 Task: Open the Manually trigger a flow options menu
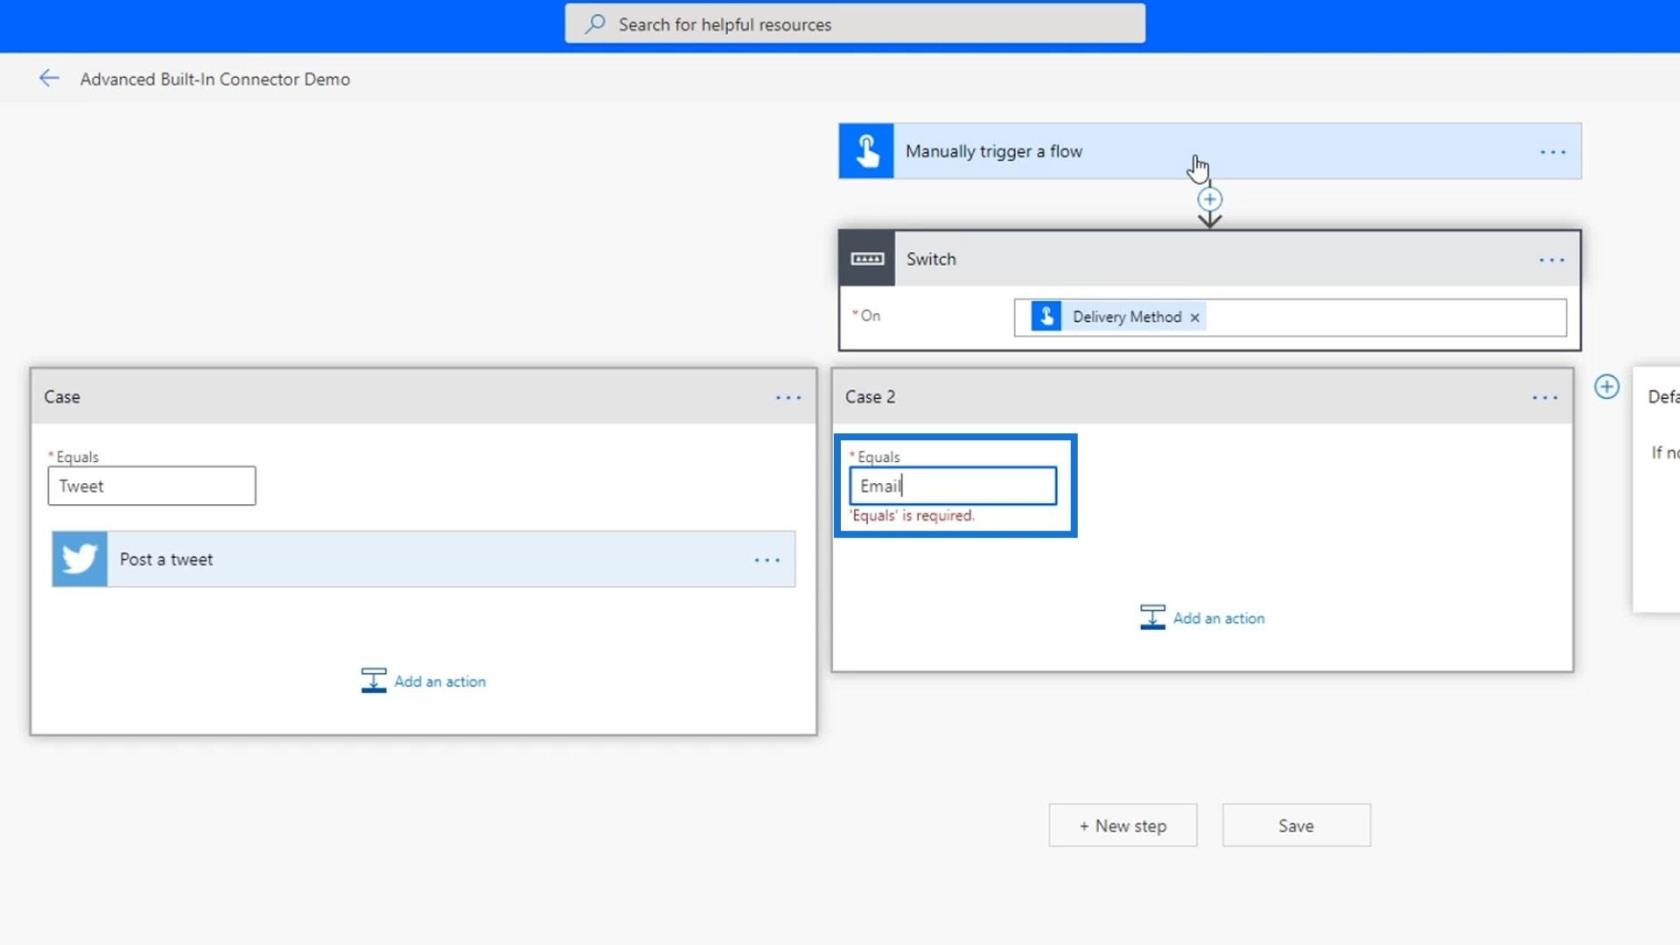coord(1552,152)
